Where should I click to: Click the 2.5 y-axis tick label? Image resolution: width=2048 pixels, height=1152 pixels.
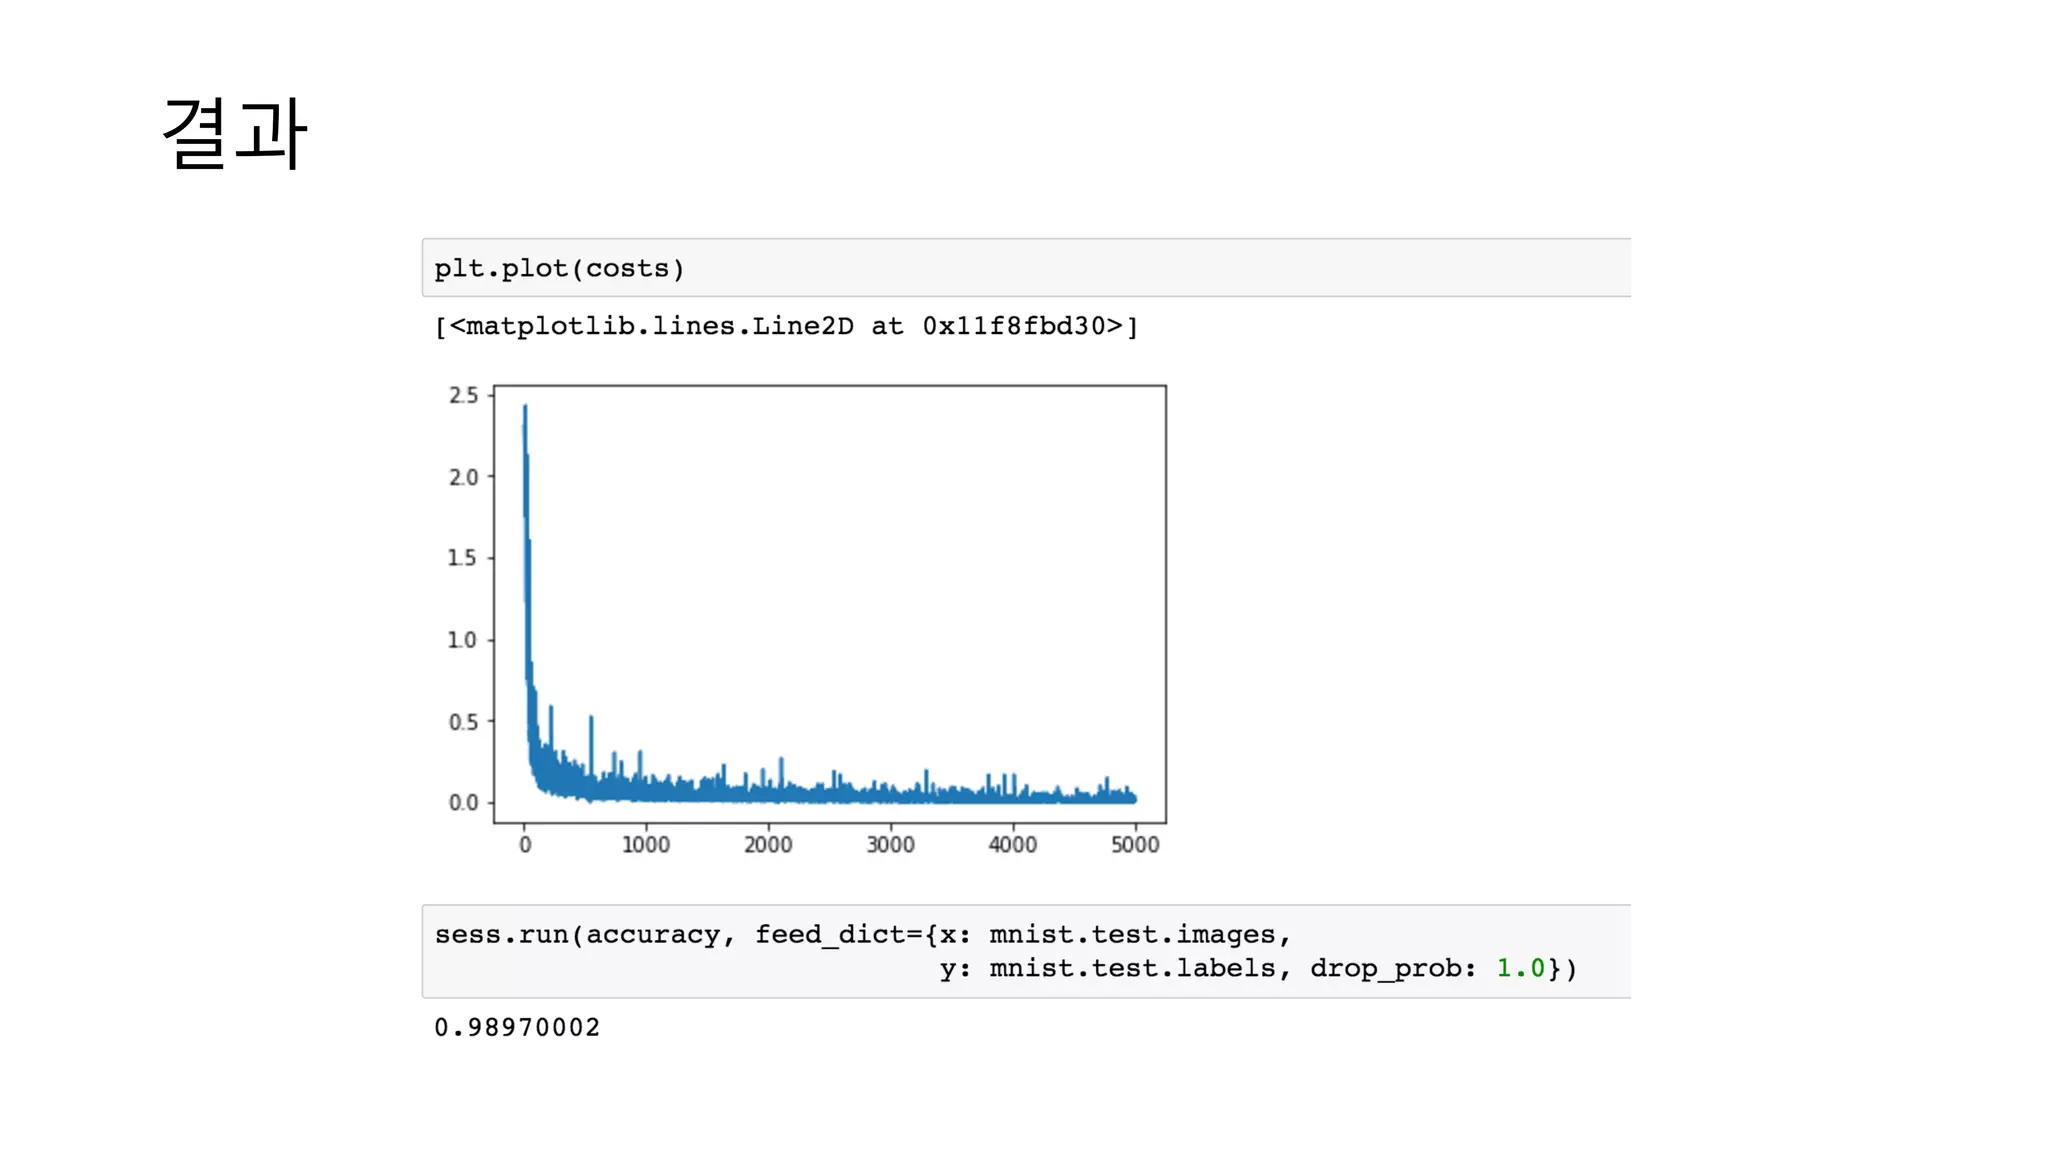pyautogui.click(x=463, y=395)
